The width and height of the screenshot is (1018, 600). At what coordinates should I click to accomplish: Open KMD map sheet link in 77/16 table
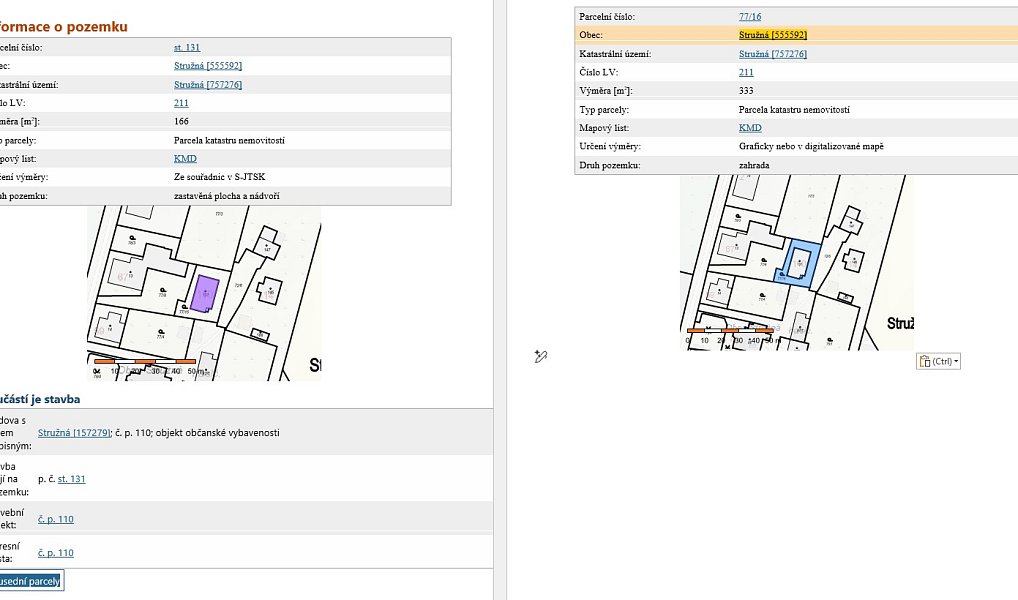pos(750,128)
